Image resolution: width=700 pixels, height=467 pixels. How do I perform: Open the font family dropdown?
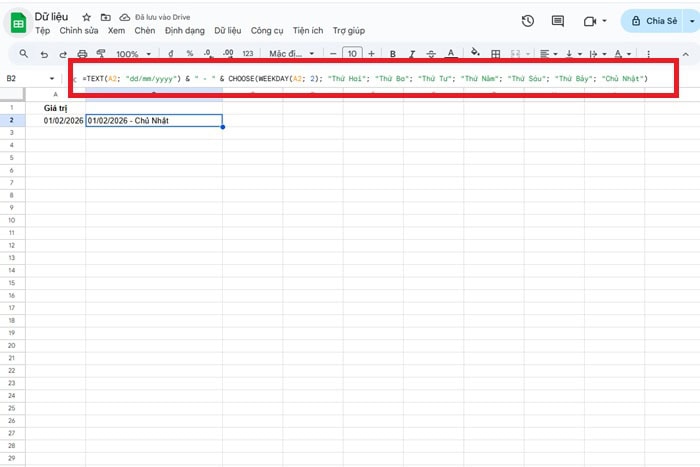click(x=291, y=54)
